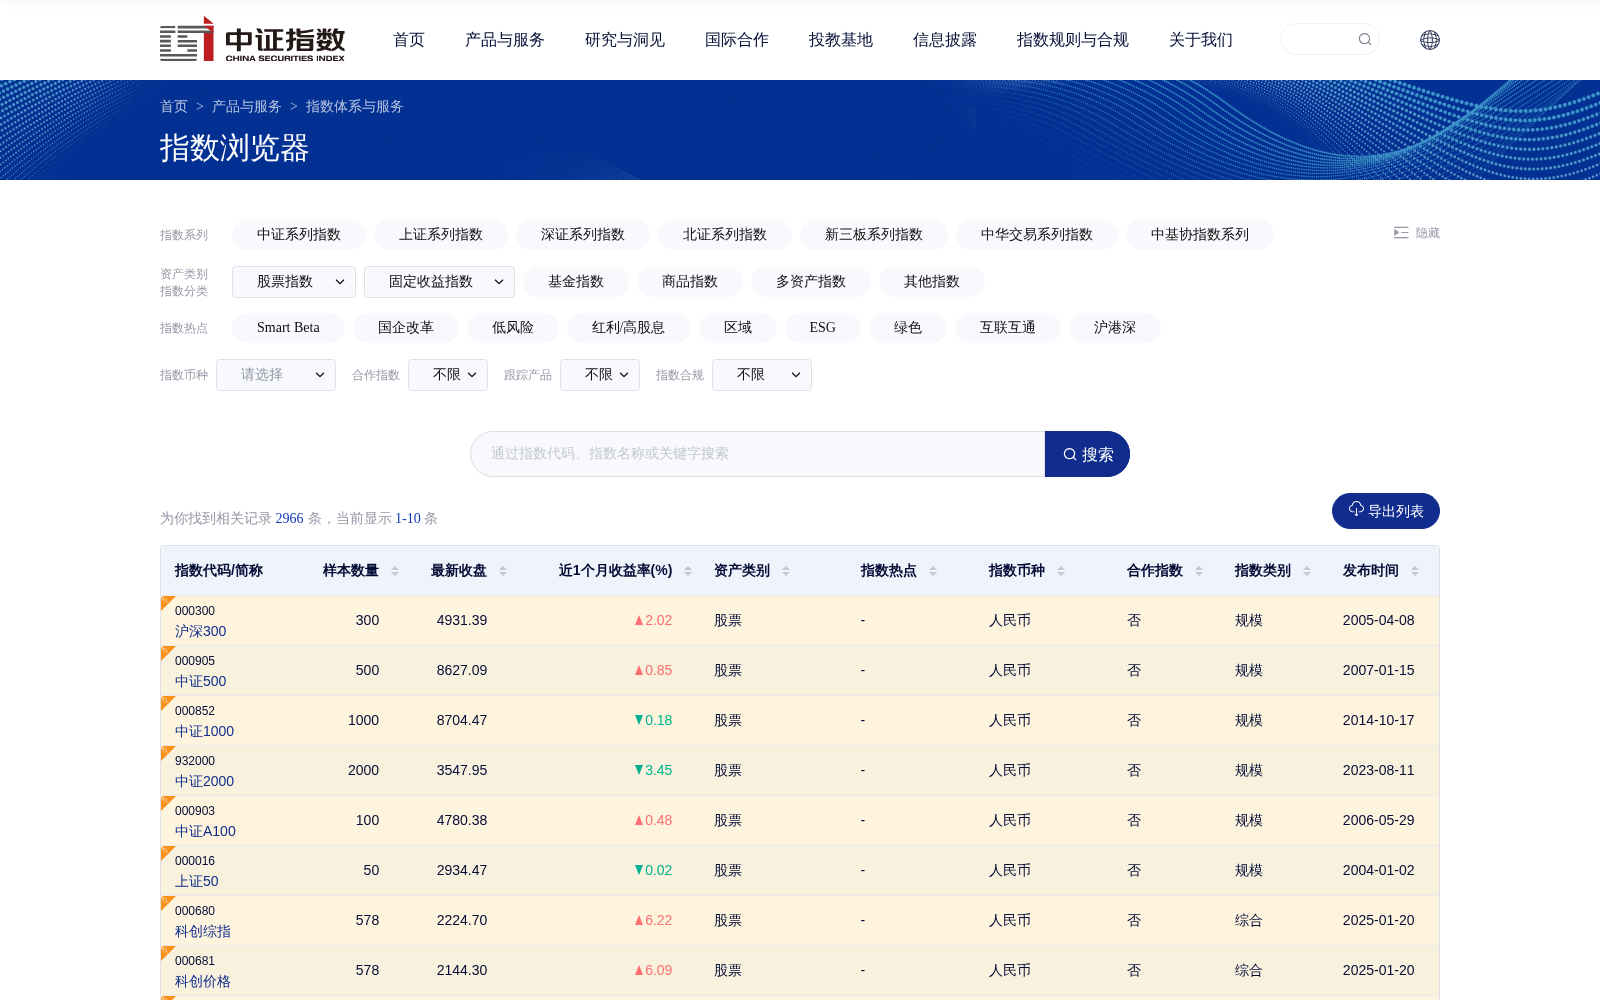
Task: Open the 合作指数 不限 dropdown
Action: (448, 375)
